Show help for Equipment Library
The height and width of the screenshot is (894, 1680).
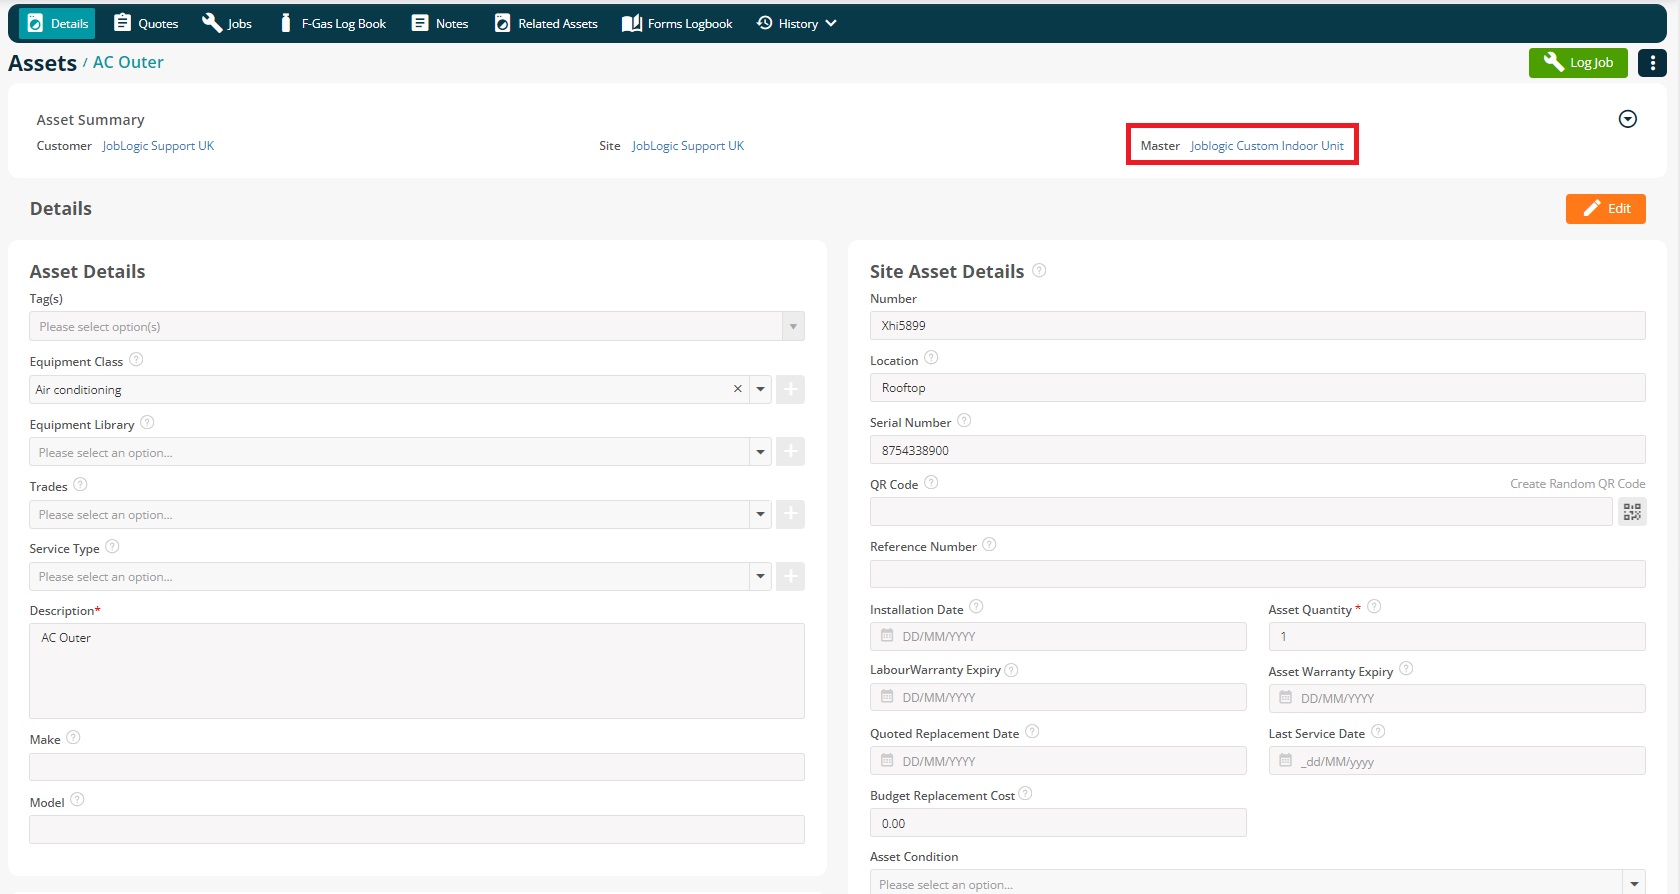point(148,423)
